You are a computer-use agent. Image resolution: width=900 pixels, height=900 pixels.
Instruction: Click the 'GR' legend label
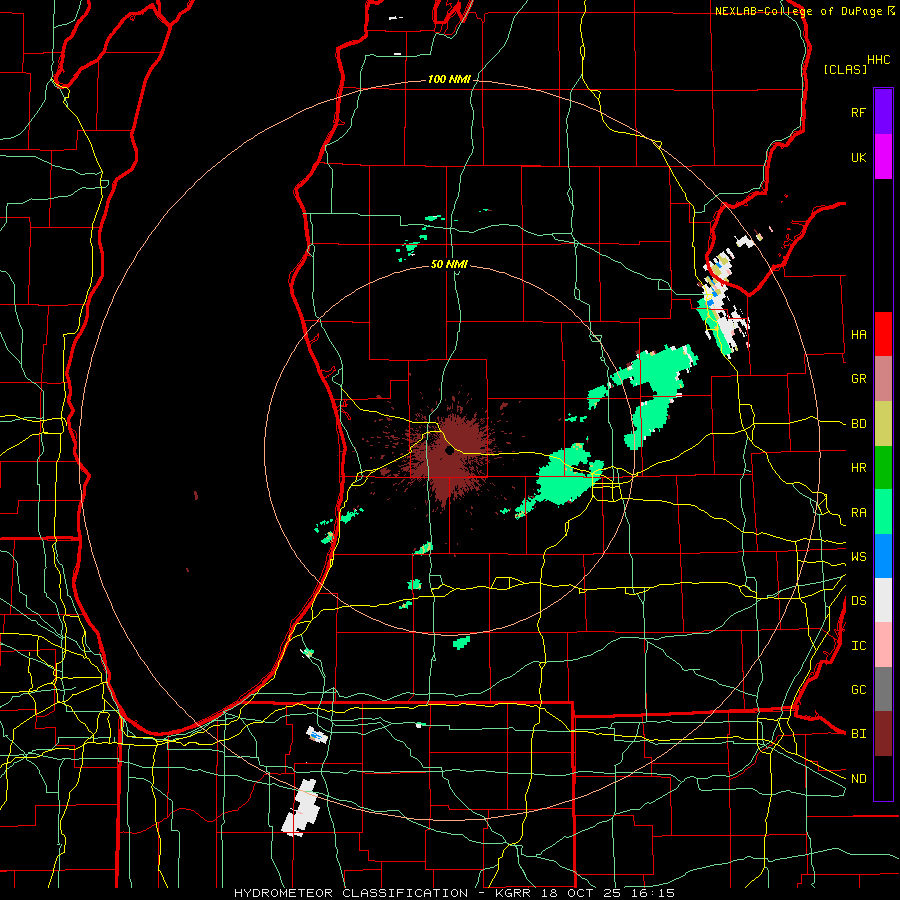click(858, 379)
